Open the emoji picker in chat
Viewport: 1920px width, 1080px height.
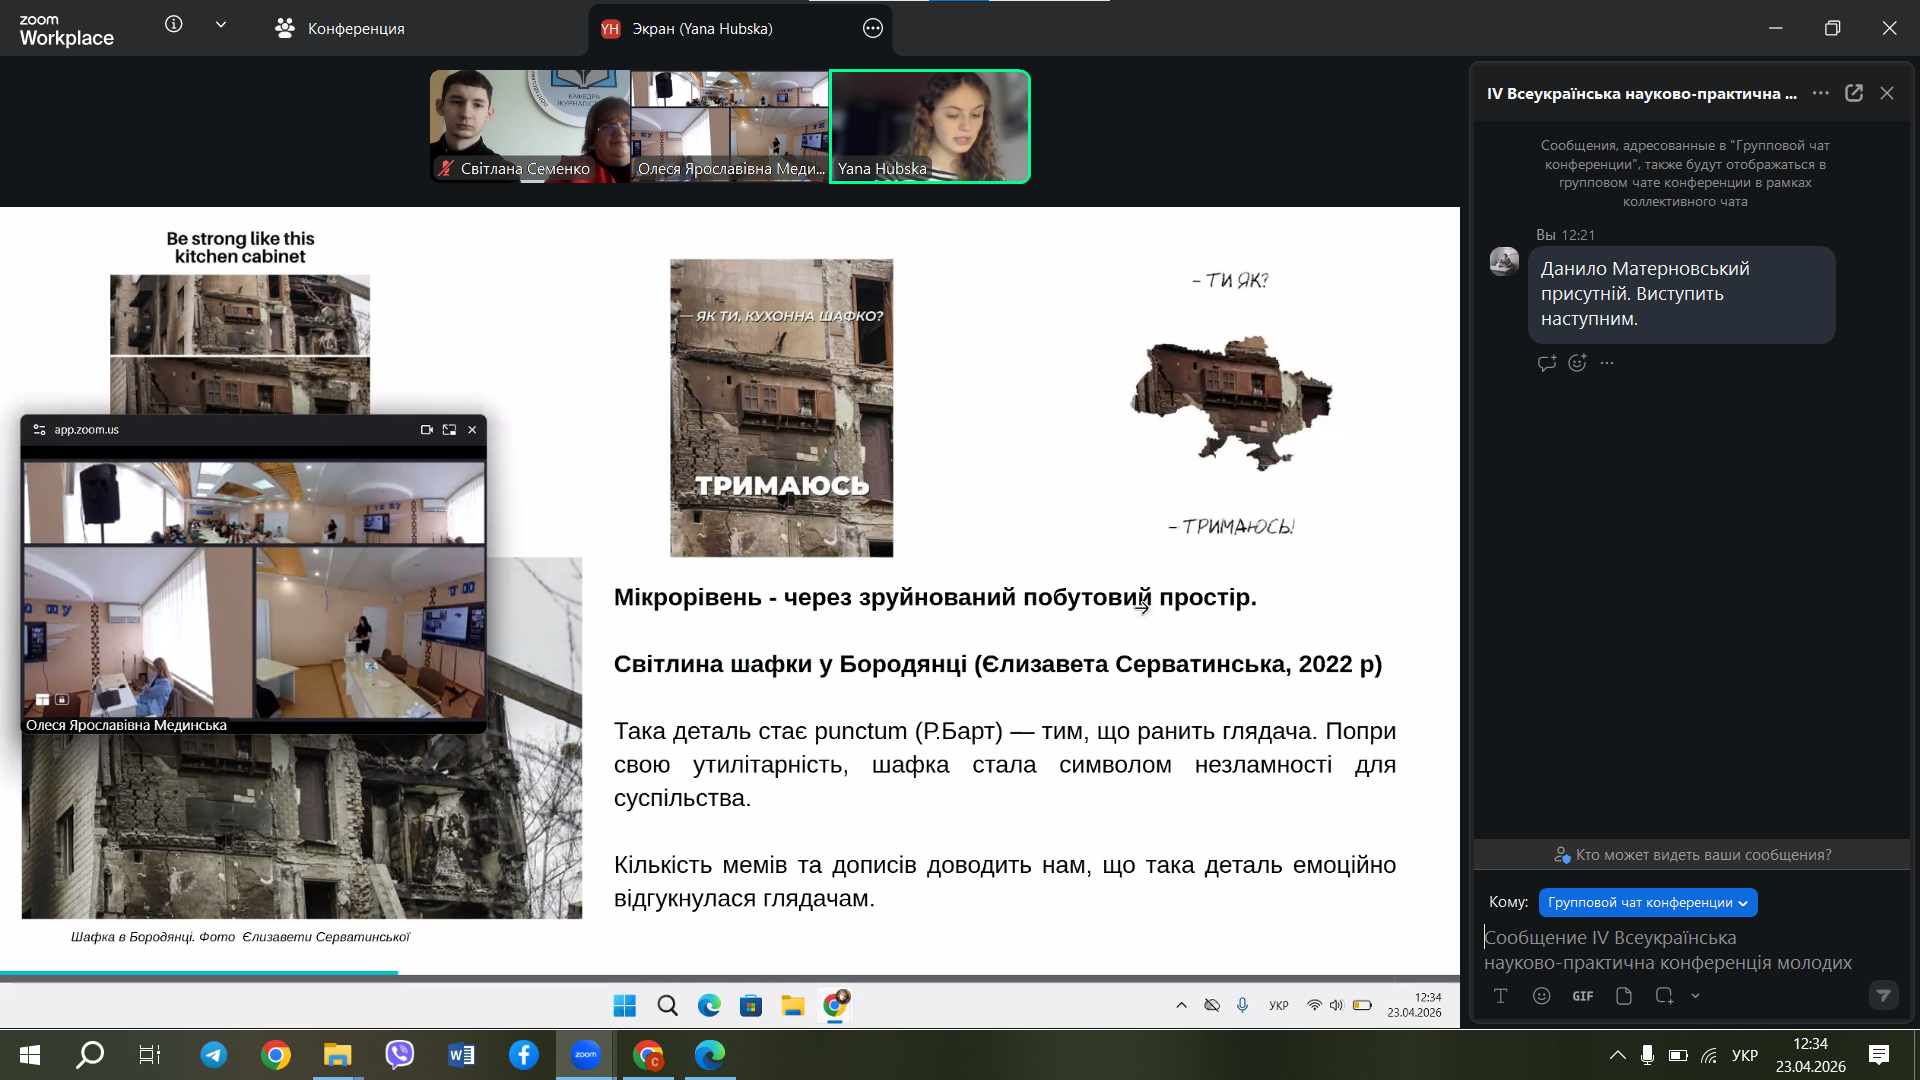1541,995
